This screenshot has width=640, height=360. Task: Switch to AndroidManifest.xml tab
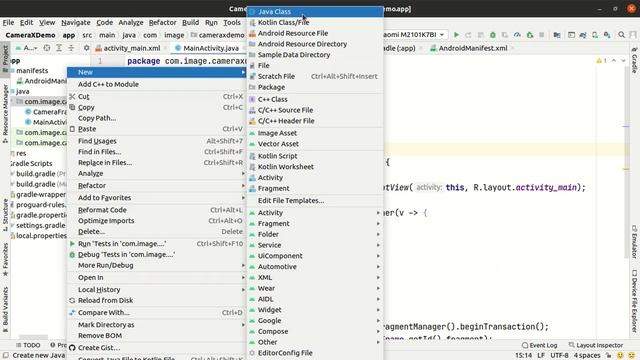pos(473,48)
